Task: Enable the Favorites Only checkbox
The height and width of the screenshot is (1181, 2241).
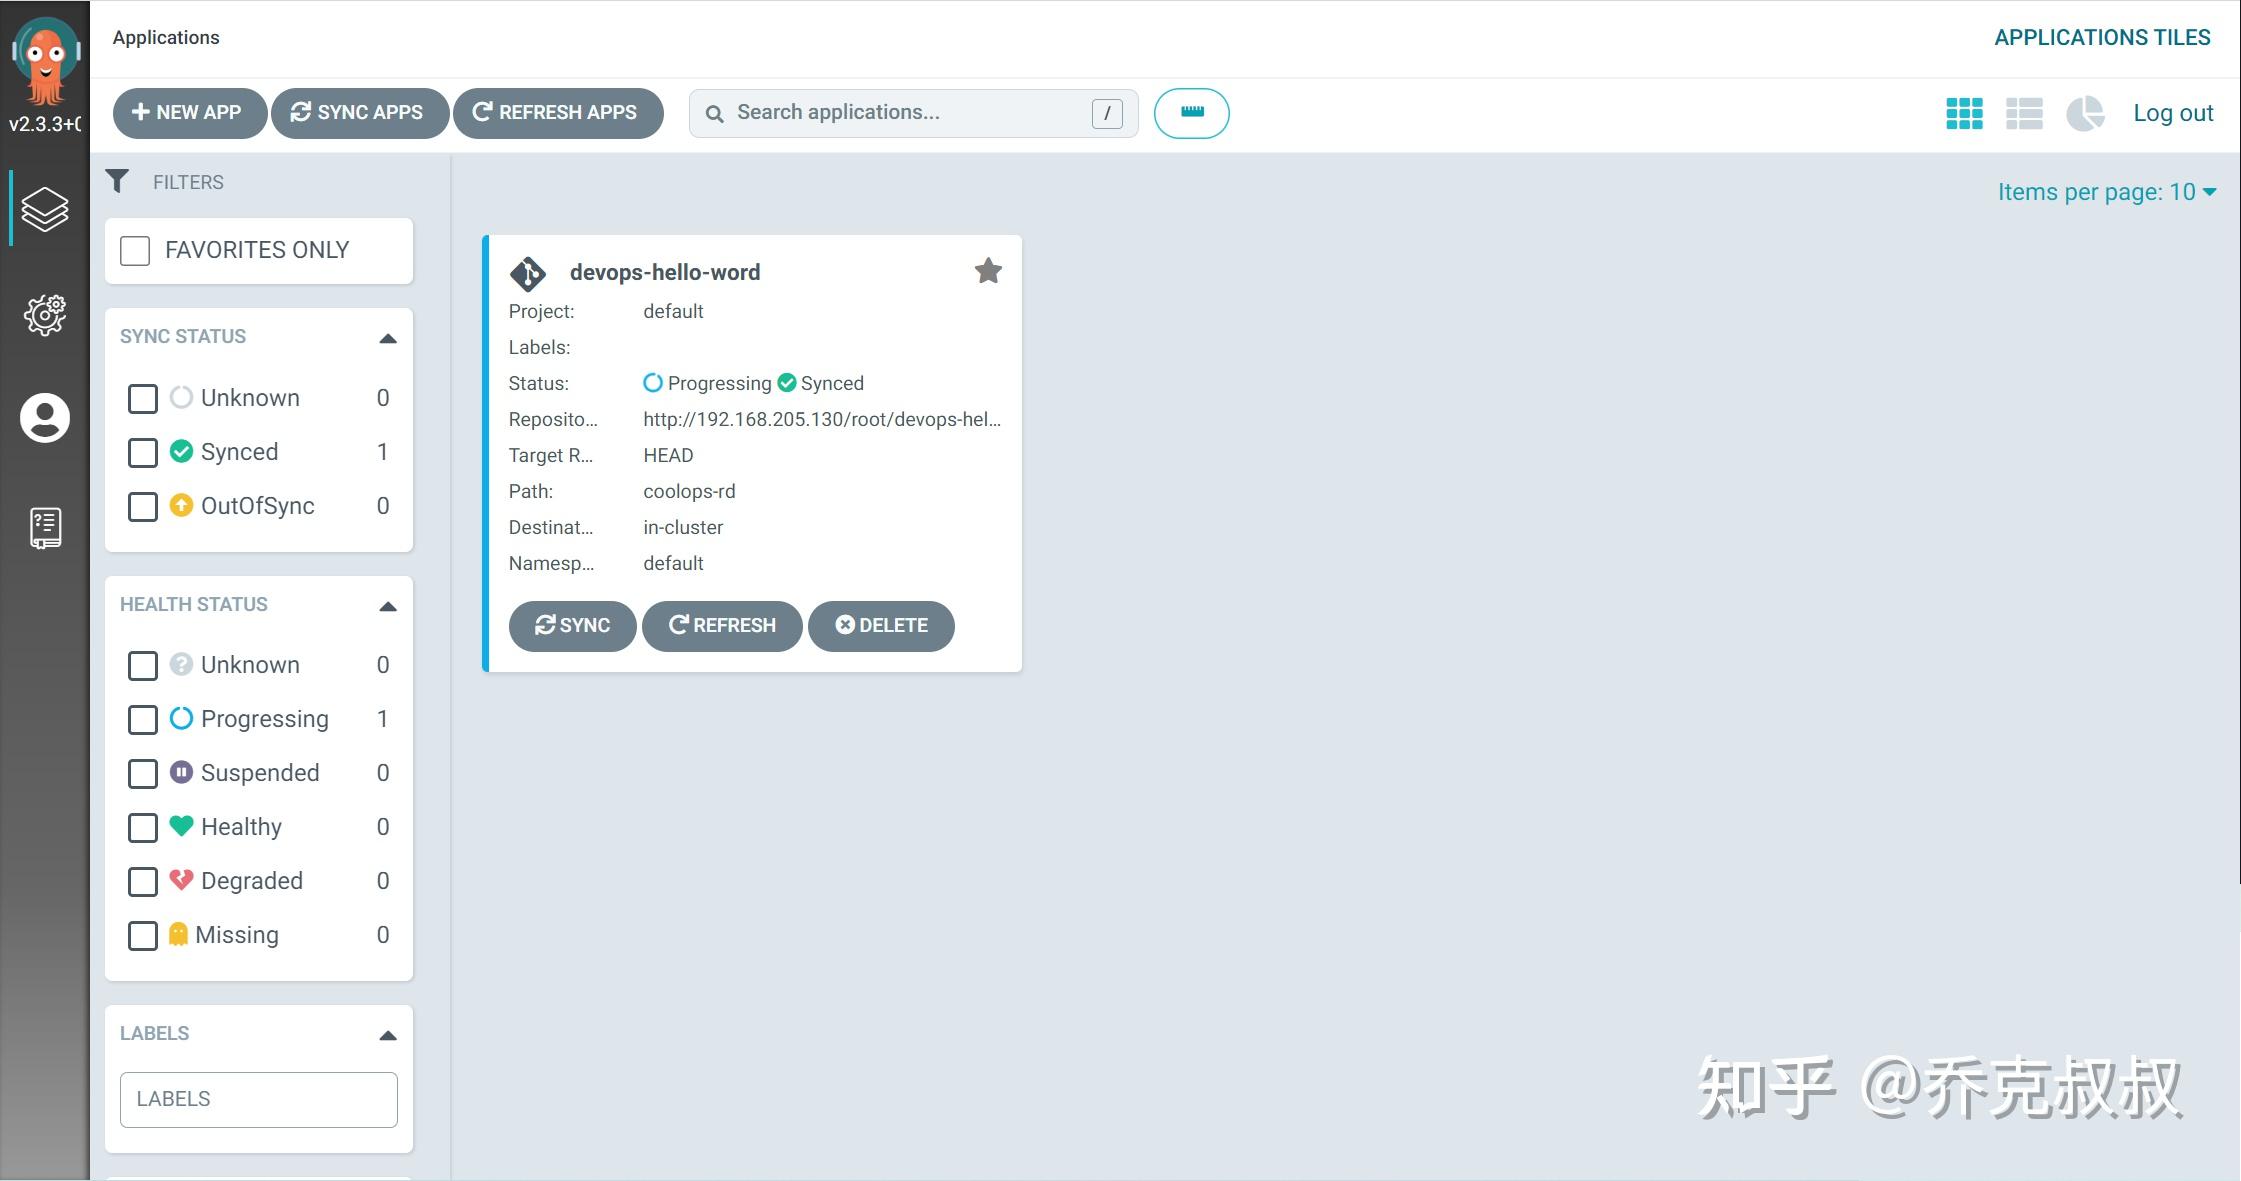Action: (135, 250)
